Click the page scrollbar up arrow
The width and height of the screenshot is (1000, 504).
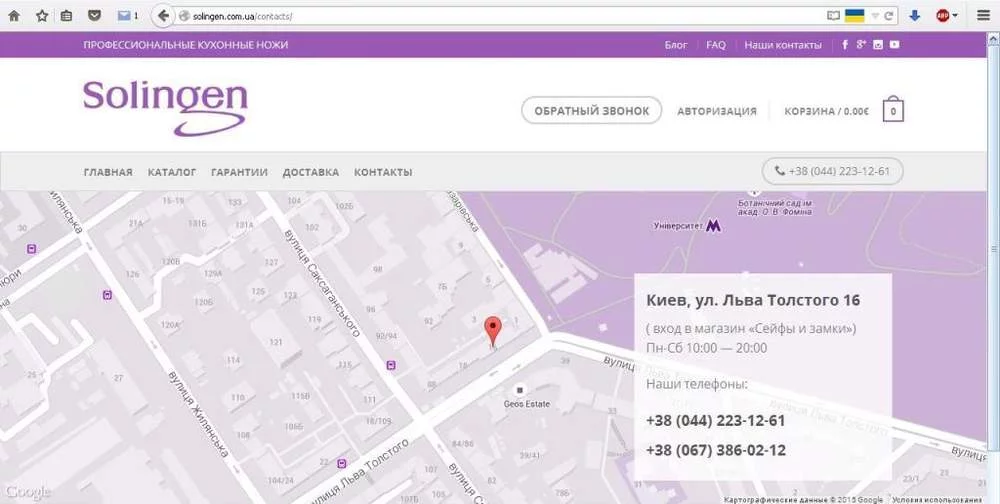(x=993, y=39)
